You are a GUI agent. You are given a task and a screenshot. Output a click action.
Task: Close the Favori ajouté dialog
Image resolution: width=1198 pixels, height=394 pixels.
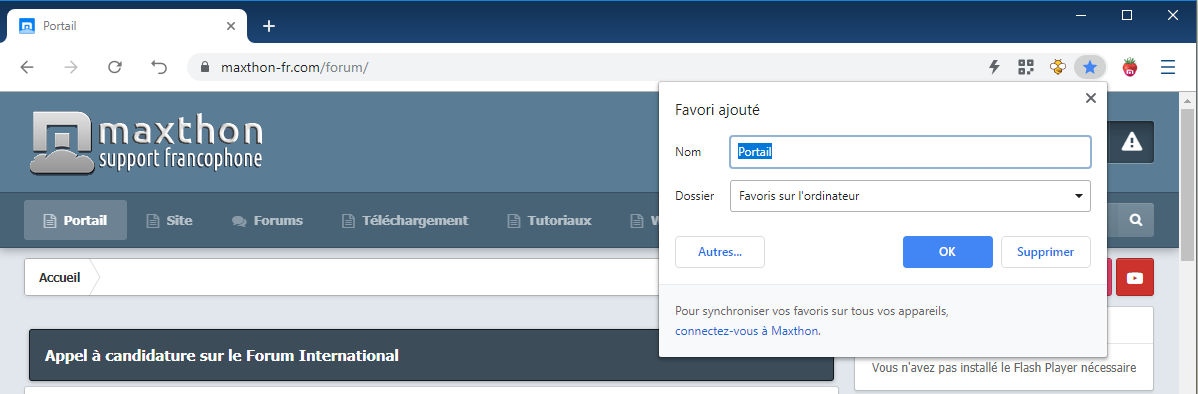[1090, 98]
